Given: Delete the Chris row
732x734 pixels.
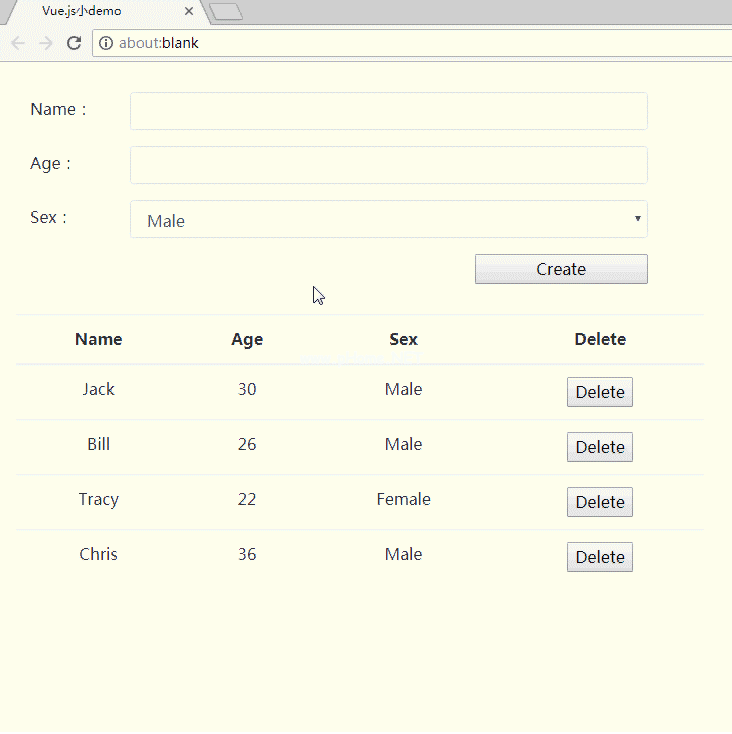Looking at the screenshot, I should pos(600,557).
